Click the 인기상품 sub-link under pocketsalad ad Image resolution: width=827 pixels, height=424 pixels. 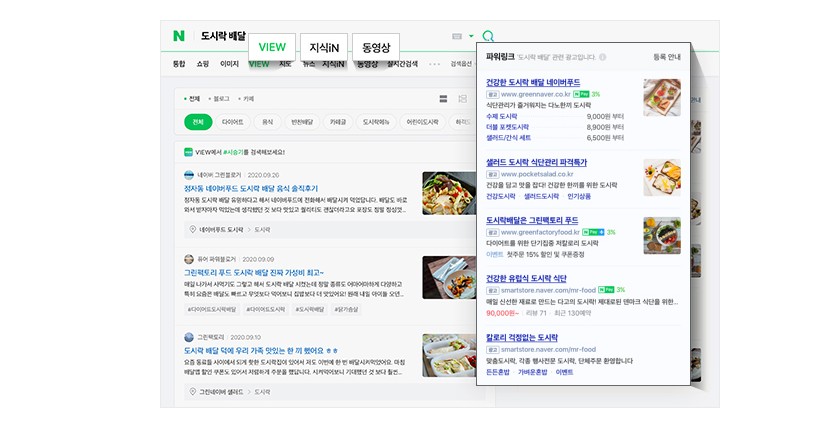(x=579, y=196)
